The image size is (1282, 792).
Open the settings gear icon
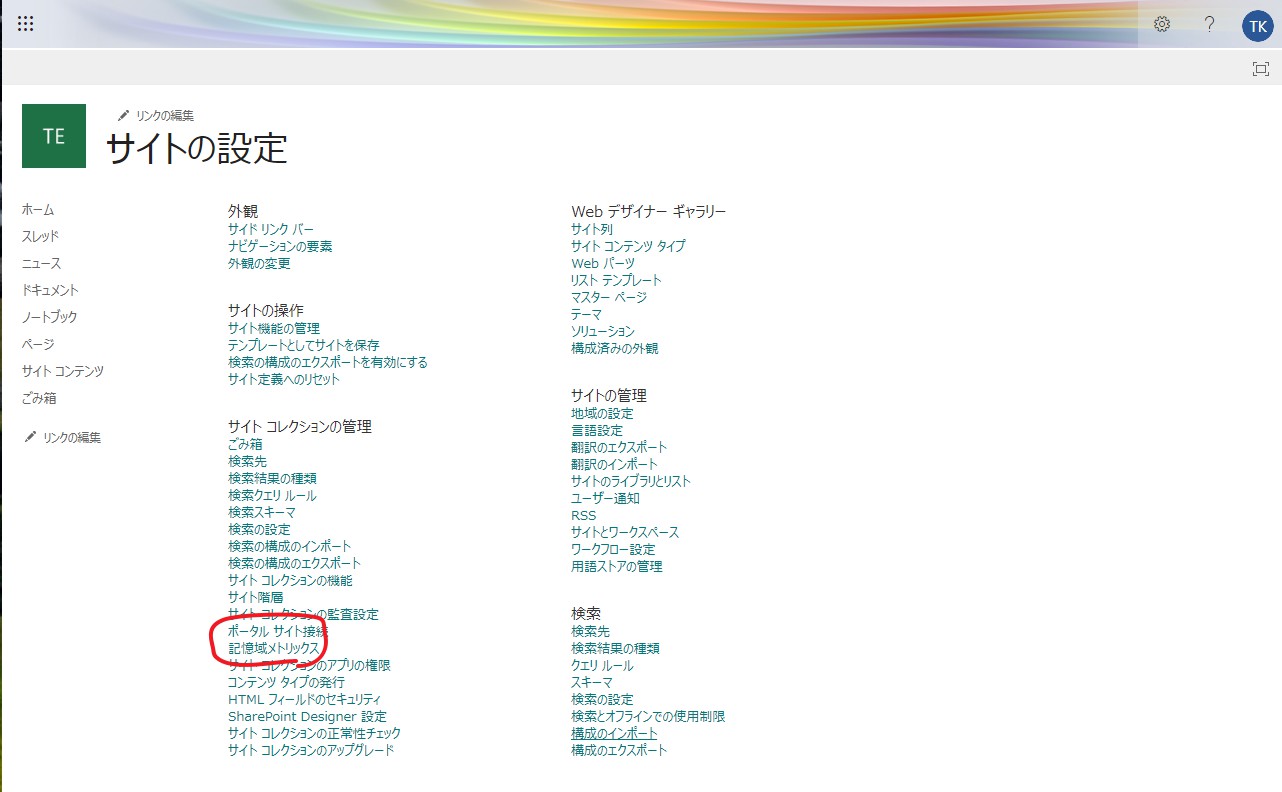coord(1162,24)
